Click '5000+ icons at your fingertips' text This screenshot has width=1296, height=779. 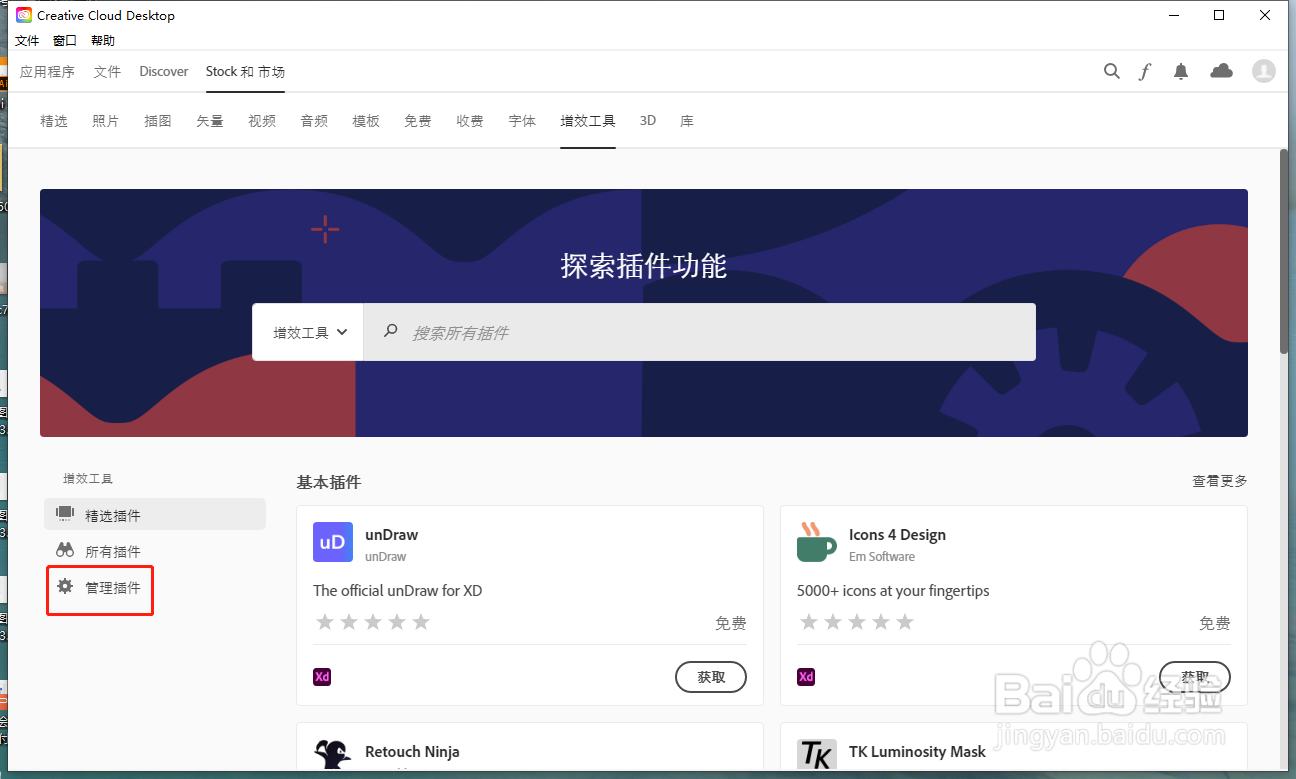[x=893, y=591]
